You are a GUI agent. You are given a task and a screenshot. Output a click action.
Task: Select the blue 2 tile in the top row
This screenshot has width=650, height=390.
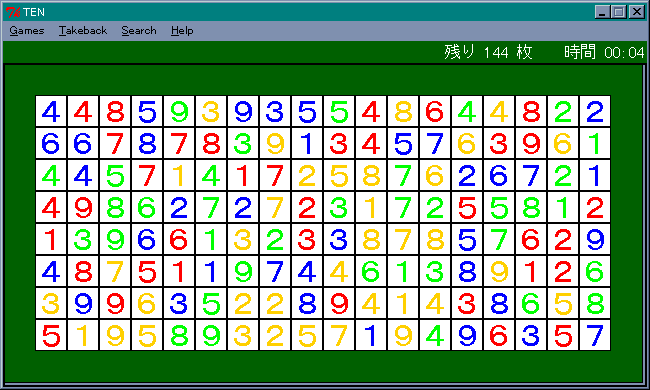(x=595, y=111)
